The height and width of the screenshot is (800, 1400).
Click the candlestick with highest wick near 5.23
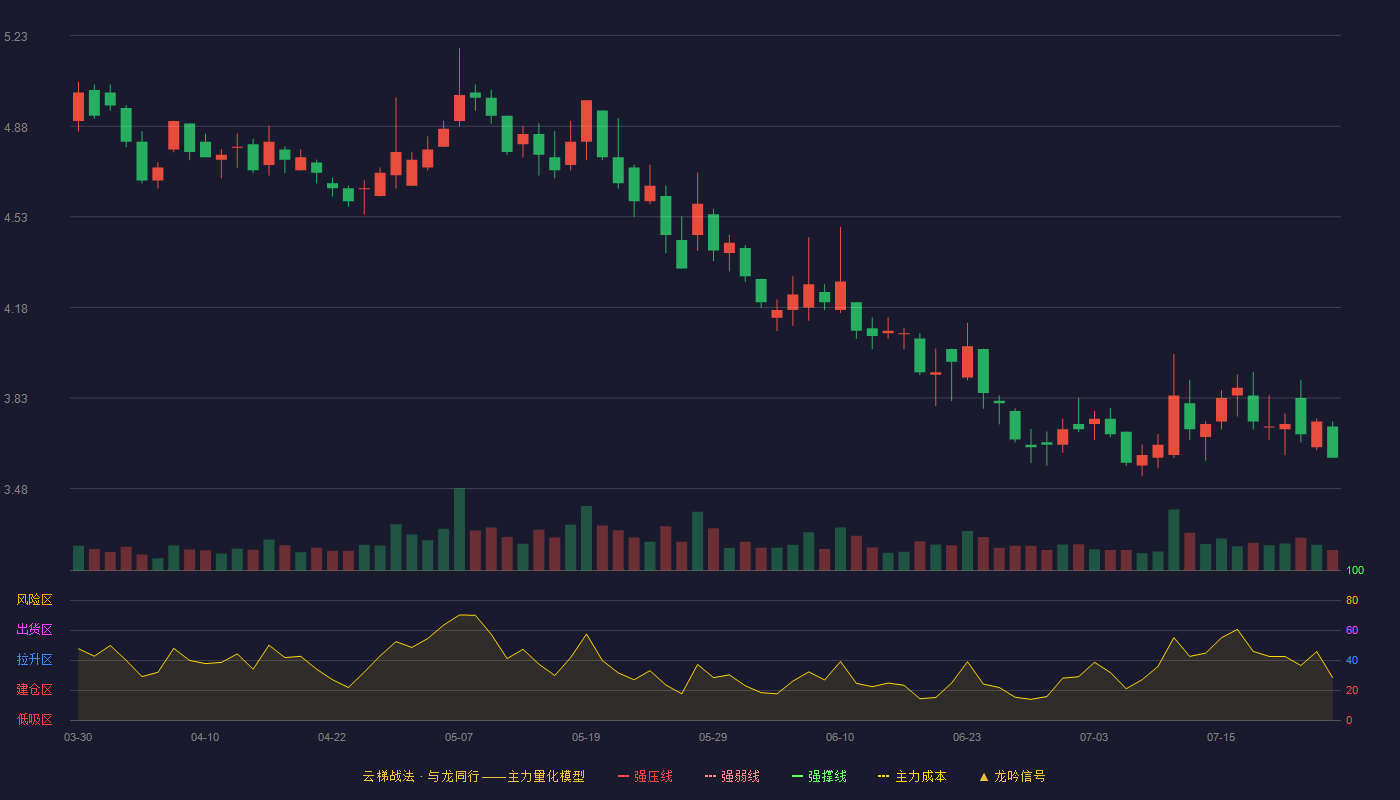tap(459, 108)
